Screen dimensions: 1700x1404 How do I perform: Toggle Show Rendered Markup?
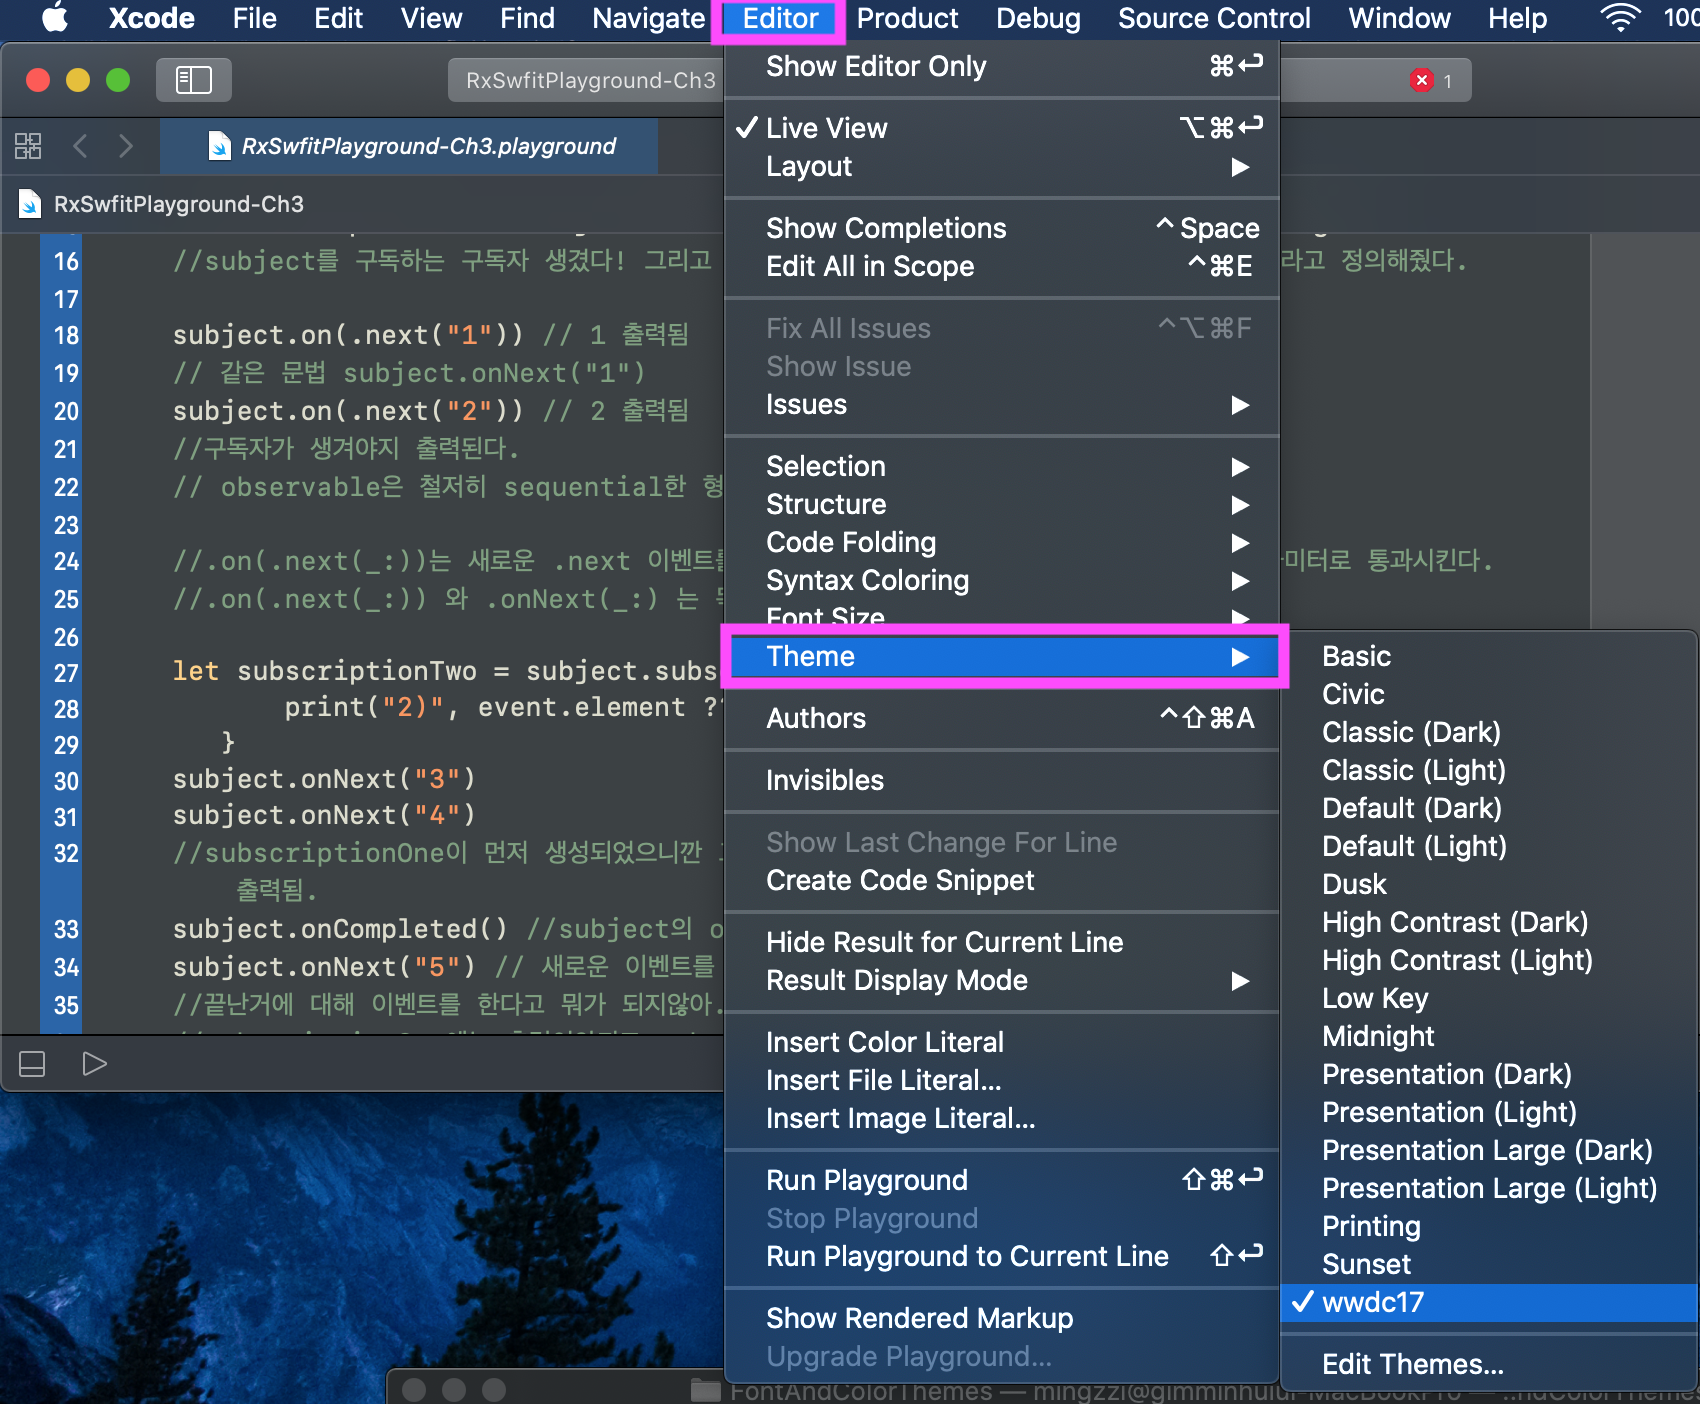(1001, 1318)
